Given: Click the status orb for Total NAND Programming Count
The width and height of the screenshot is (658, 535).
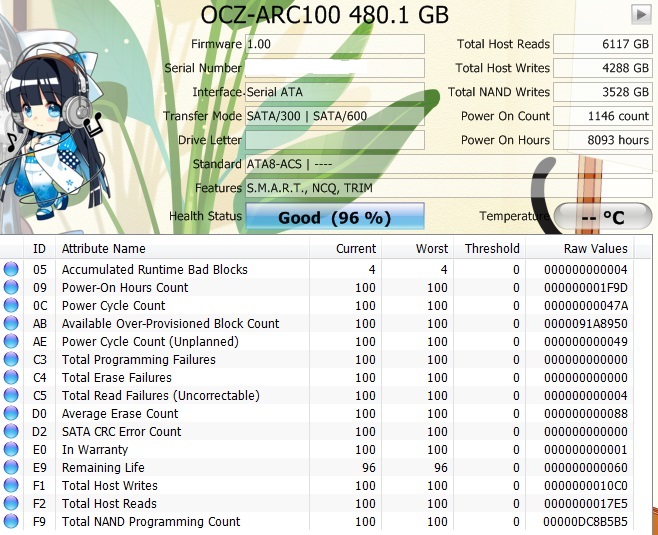Looking at the screenshot, I should click(11, 522).
